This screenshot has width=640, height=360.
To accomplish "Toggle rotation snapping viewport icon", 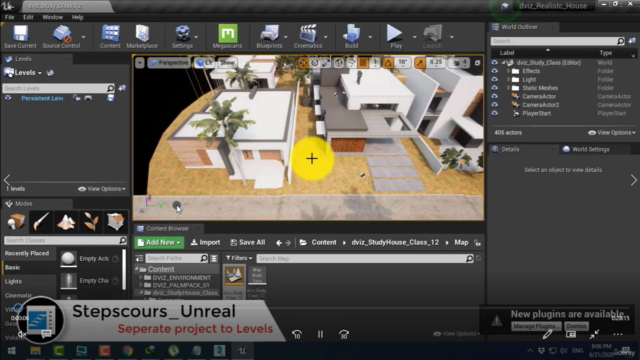I will coord(388,63).
